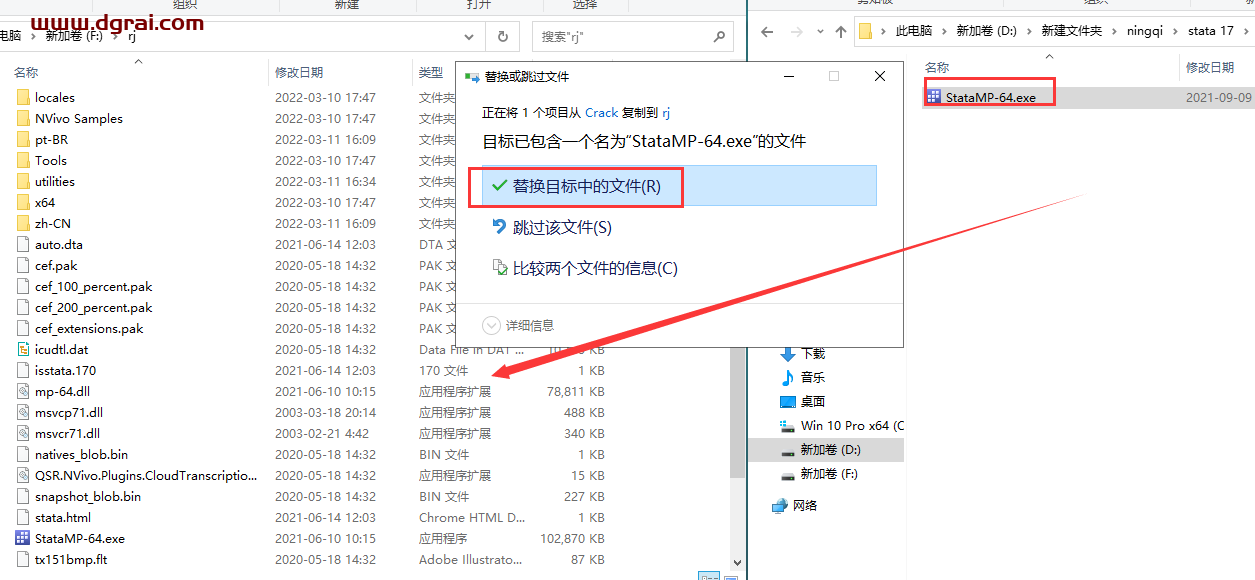Click the up-one-level arrow in the right window
The image size is (1255, 580).
pyautogui.click(x=841, y=31)
